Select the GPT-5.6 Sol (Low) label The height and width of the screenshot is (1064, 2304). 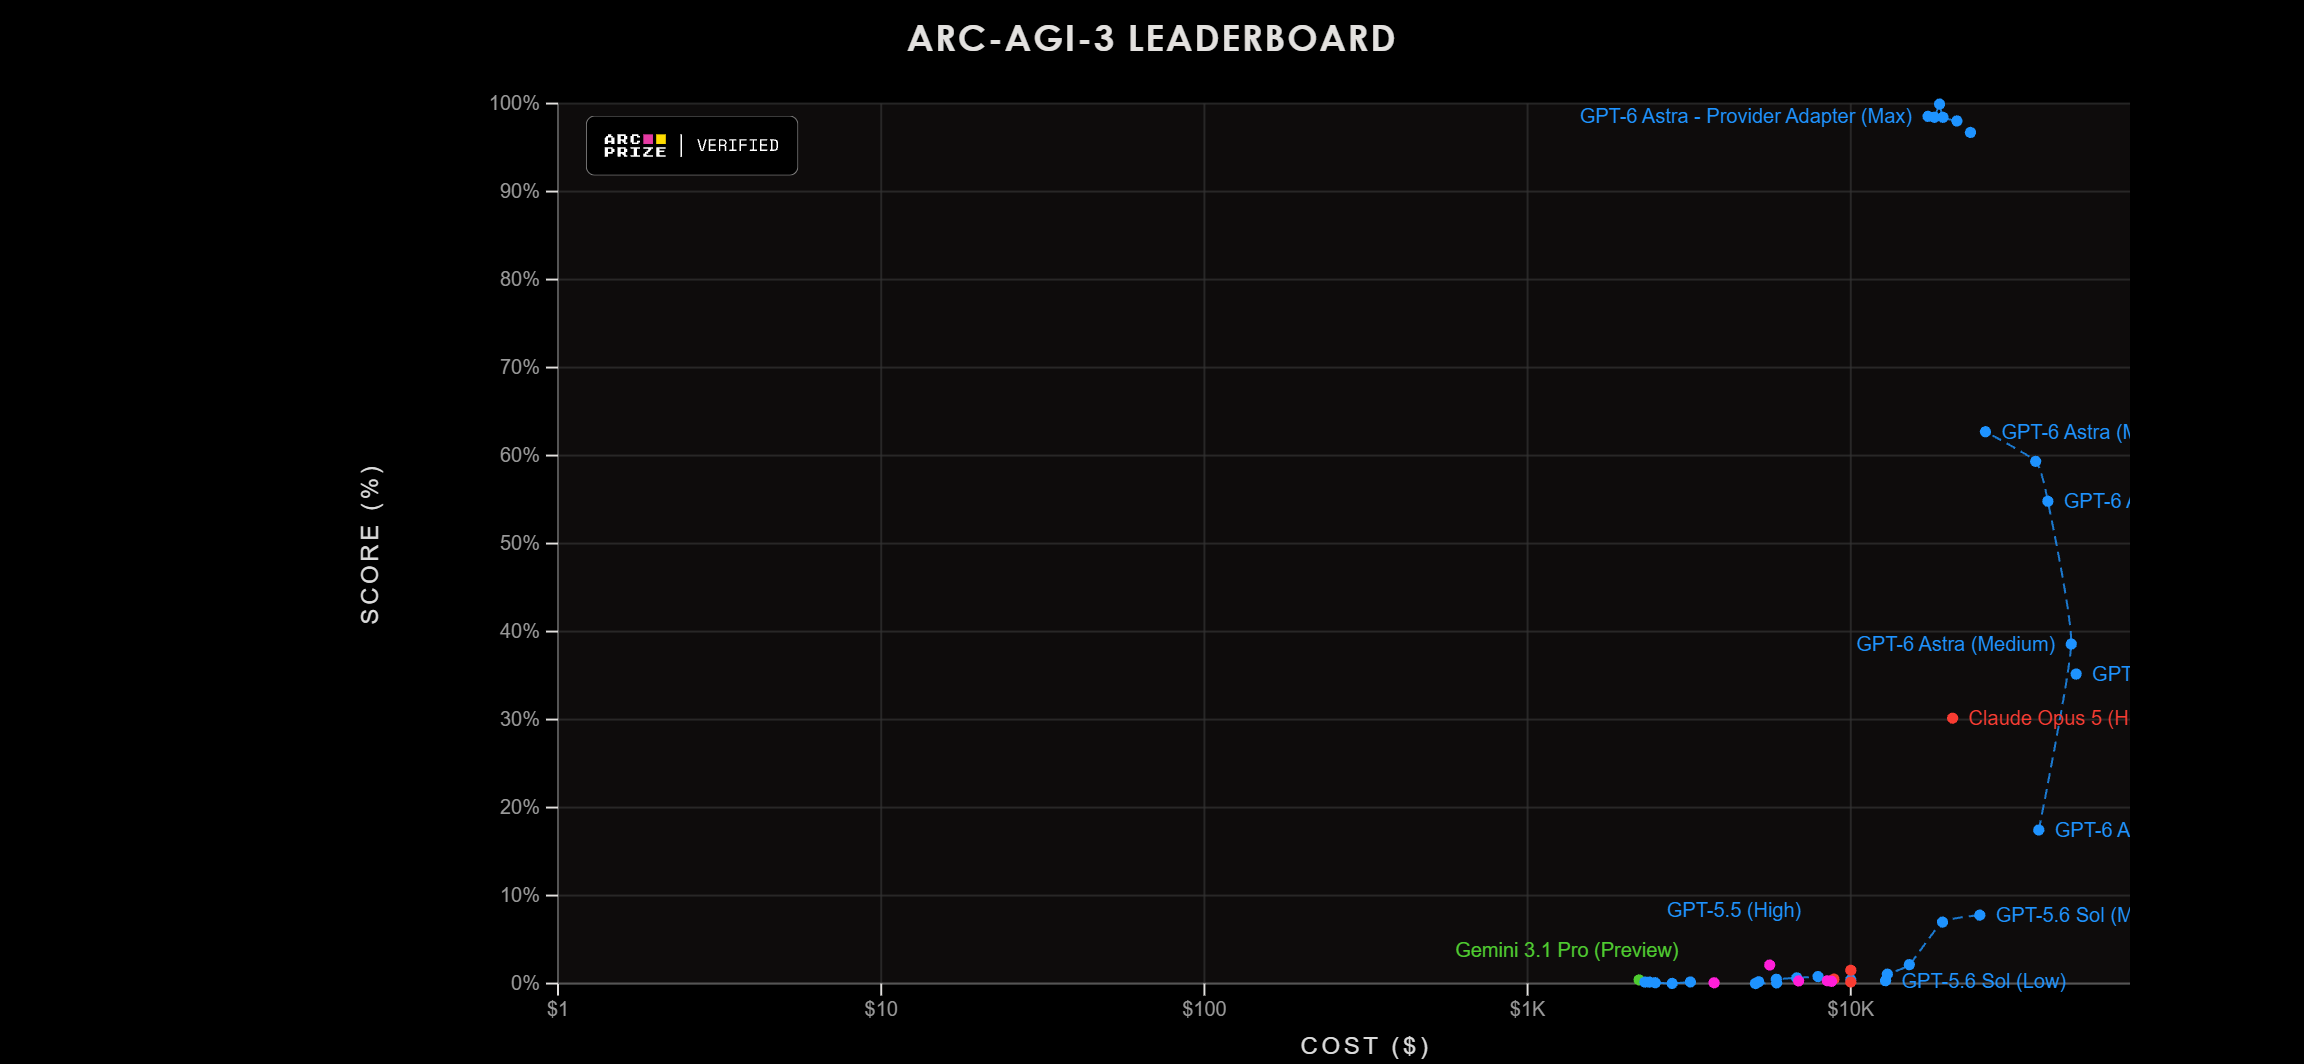(1983, 981)
